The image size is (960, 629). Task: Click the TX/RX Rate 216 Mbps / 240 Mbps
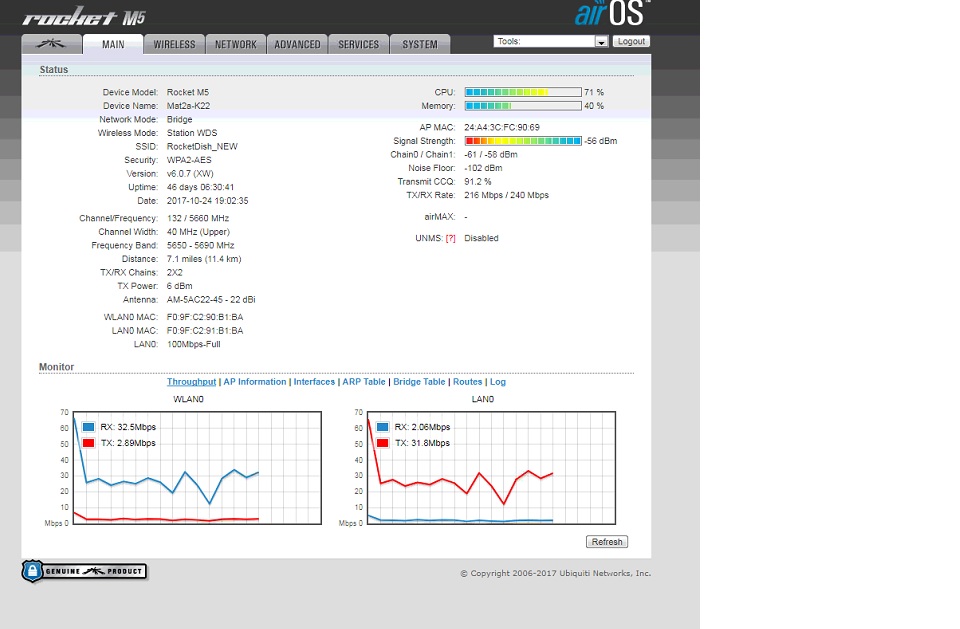coord(506,195)
